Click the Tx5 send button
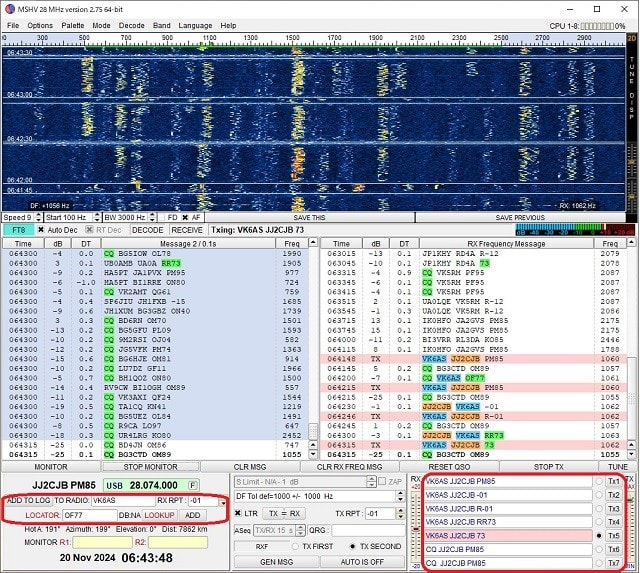This screenshot has height=573, width=640. (x=613, y=536)
